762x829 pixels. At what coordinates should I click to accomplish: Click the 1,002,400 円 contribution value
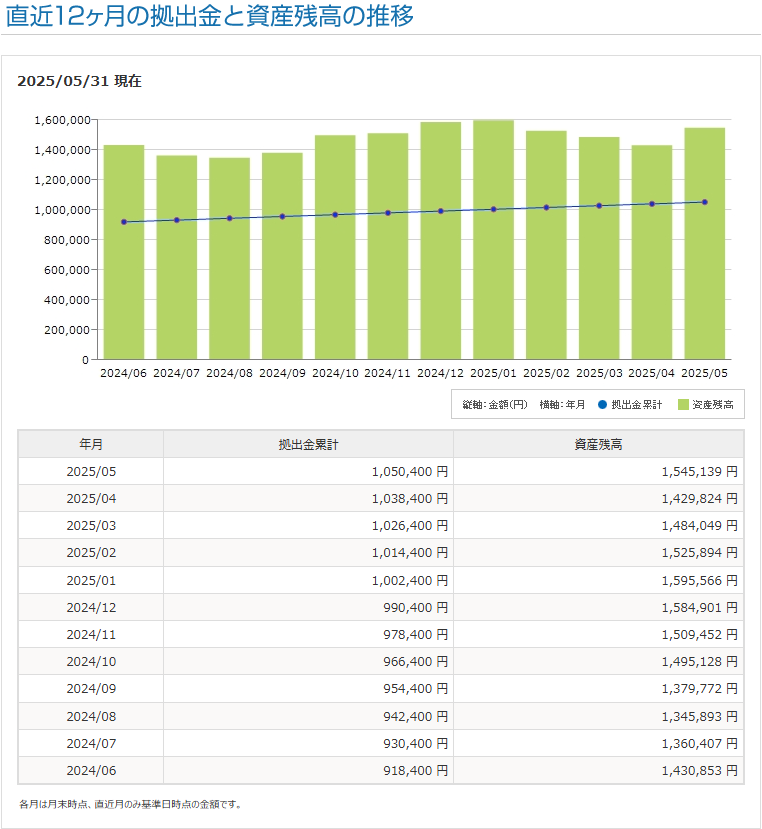tap(410, 581)
